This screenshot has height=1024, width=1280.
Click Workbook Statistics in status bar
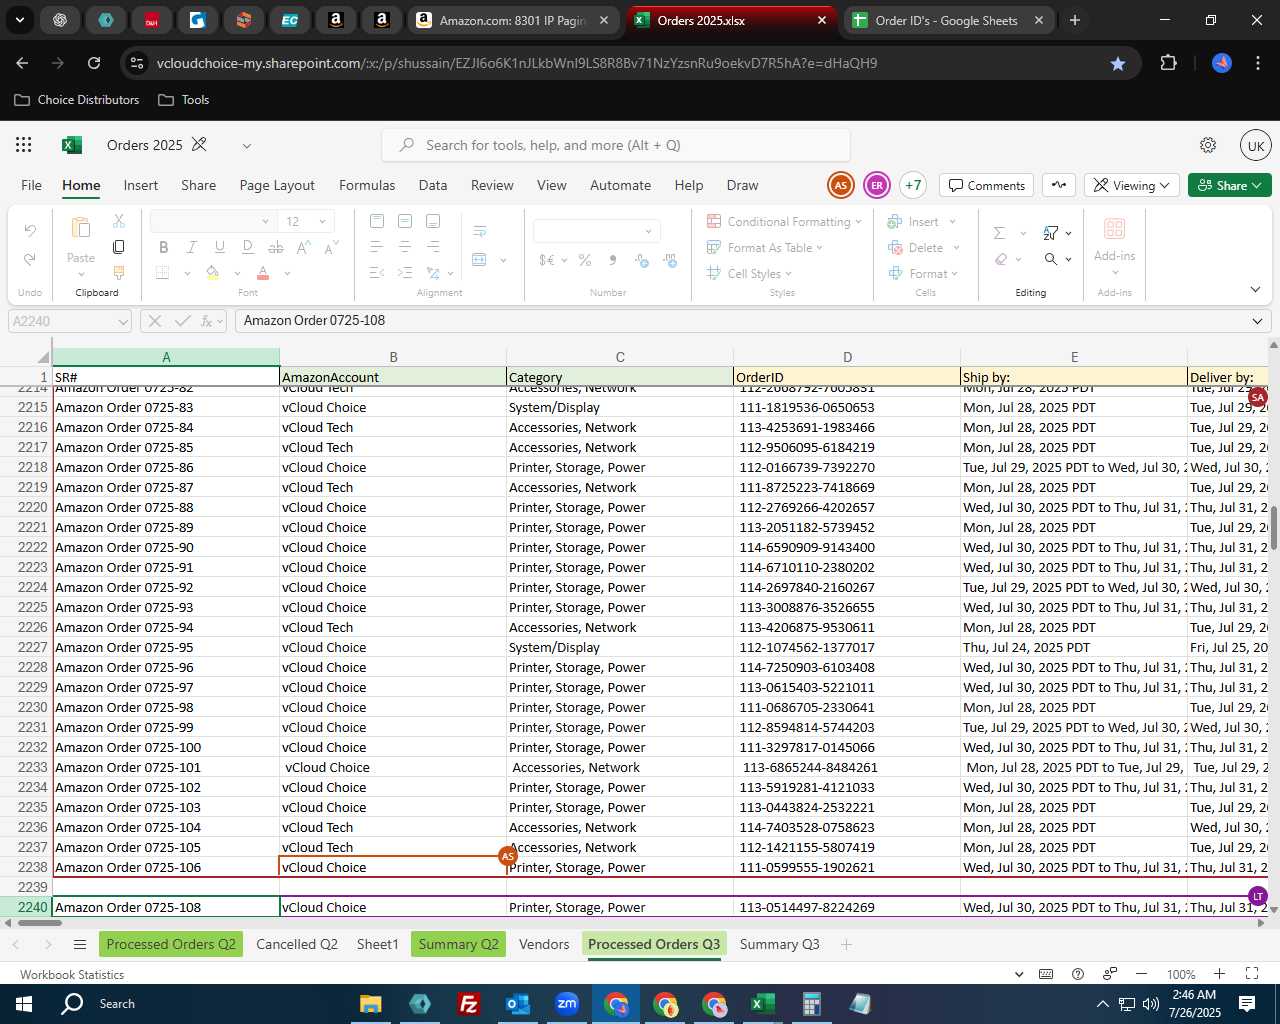[72, 975]
